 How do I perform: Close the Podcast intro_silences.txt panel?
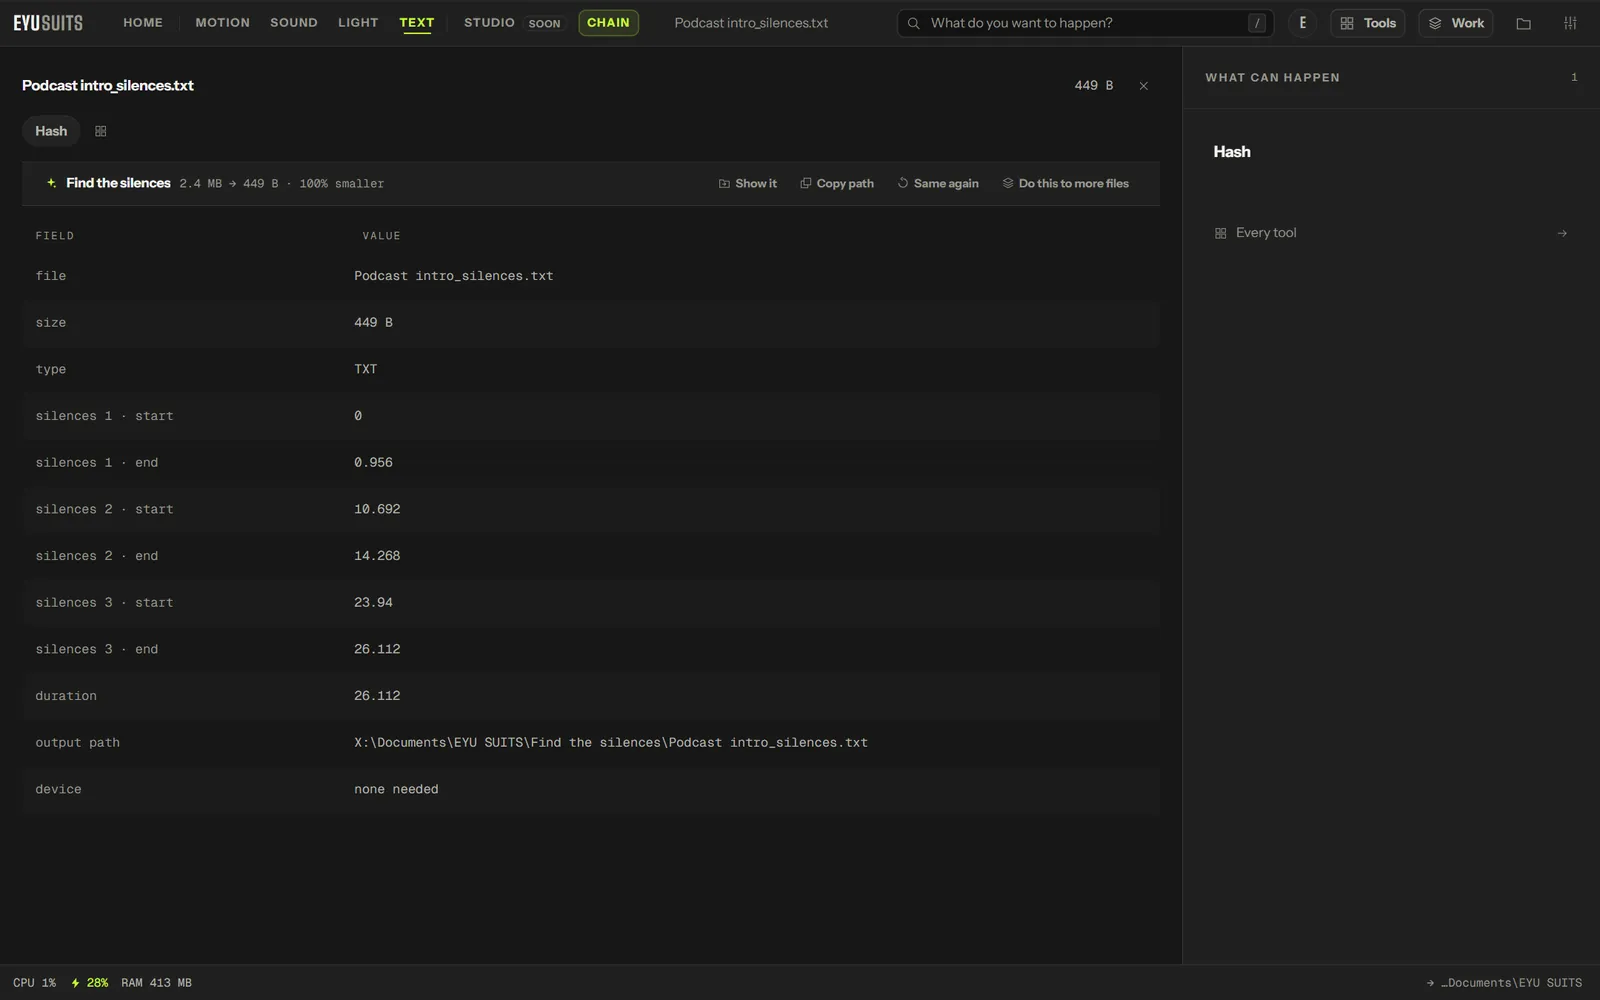coord(1144,86)
